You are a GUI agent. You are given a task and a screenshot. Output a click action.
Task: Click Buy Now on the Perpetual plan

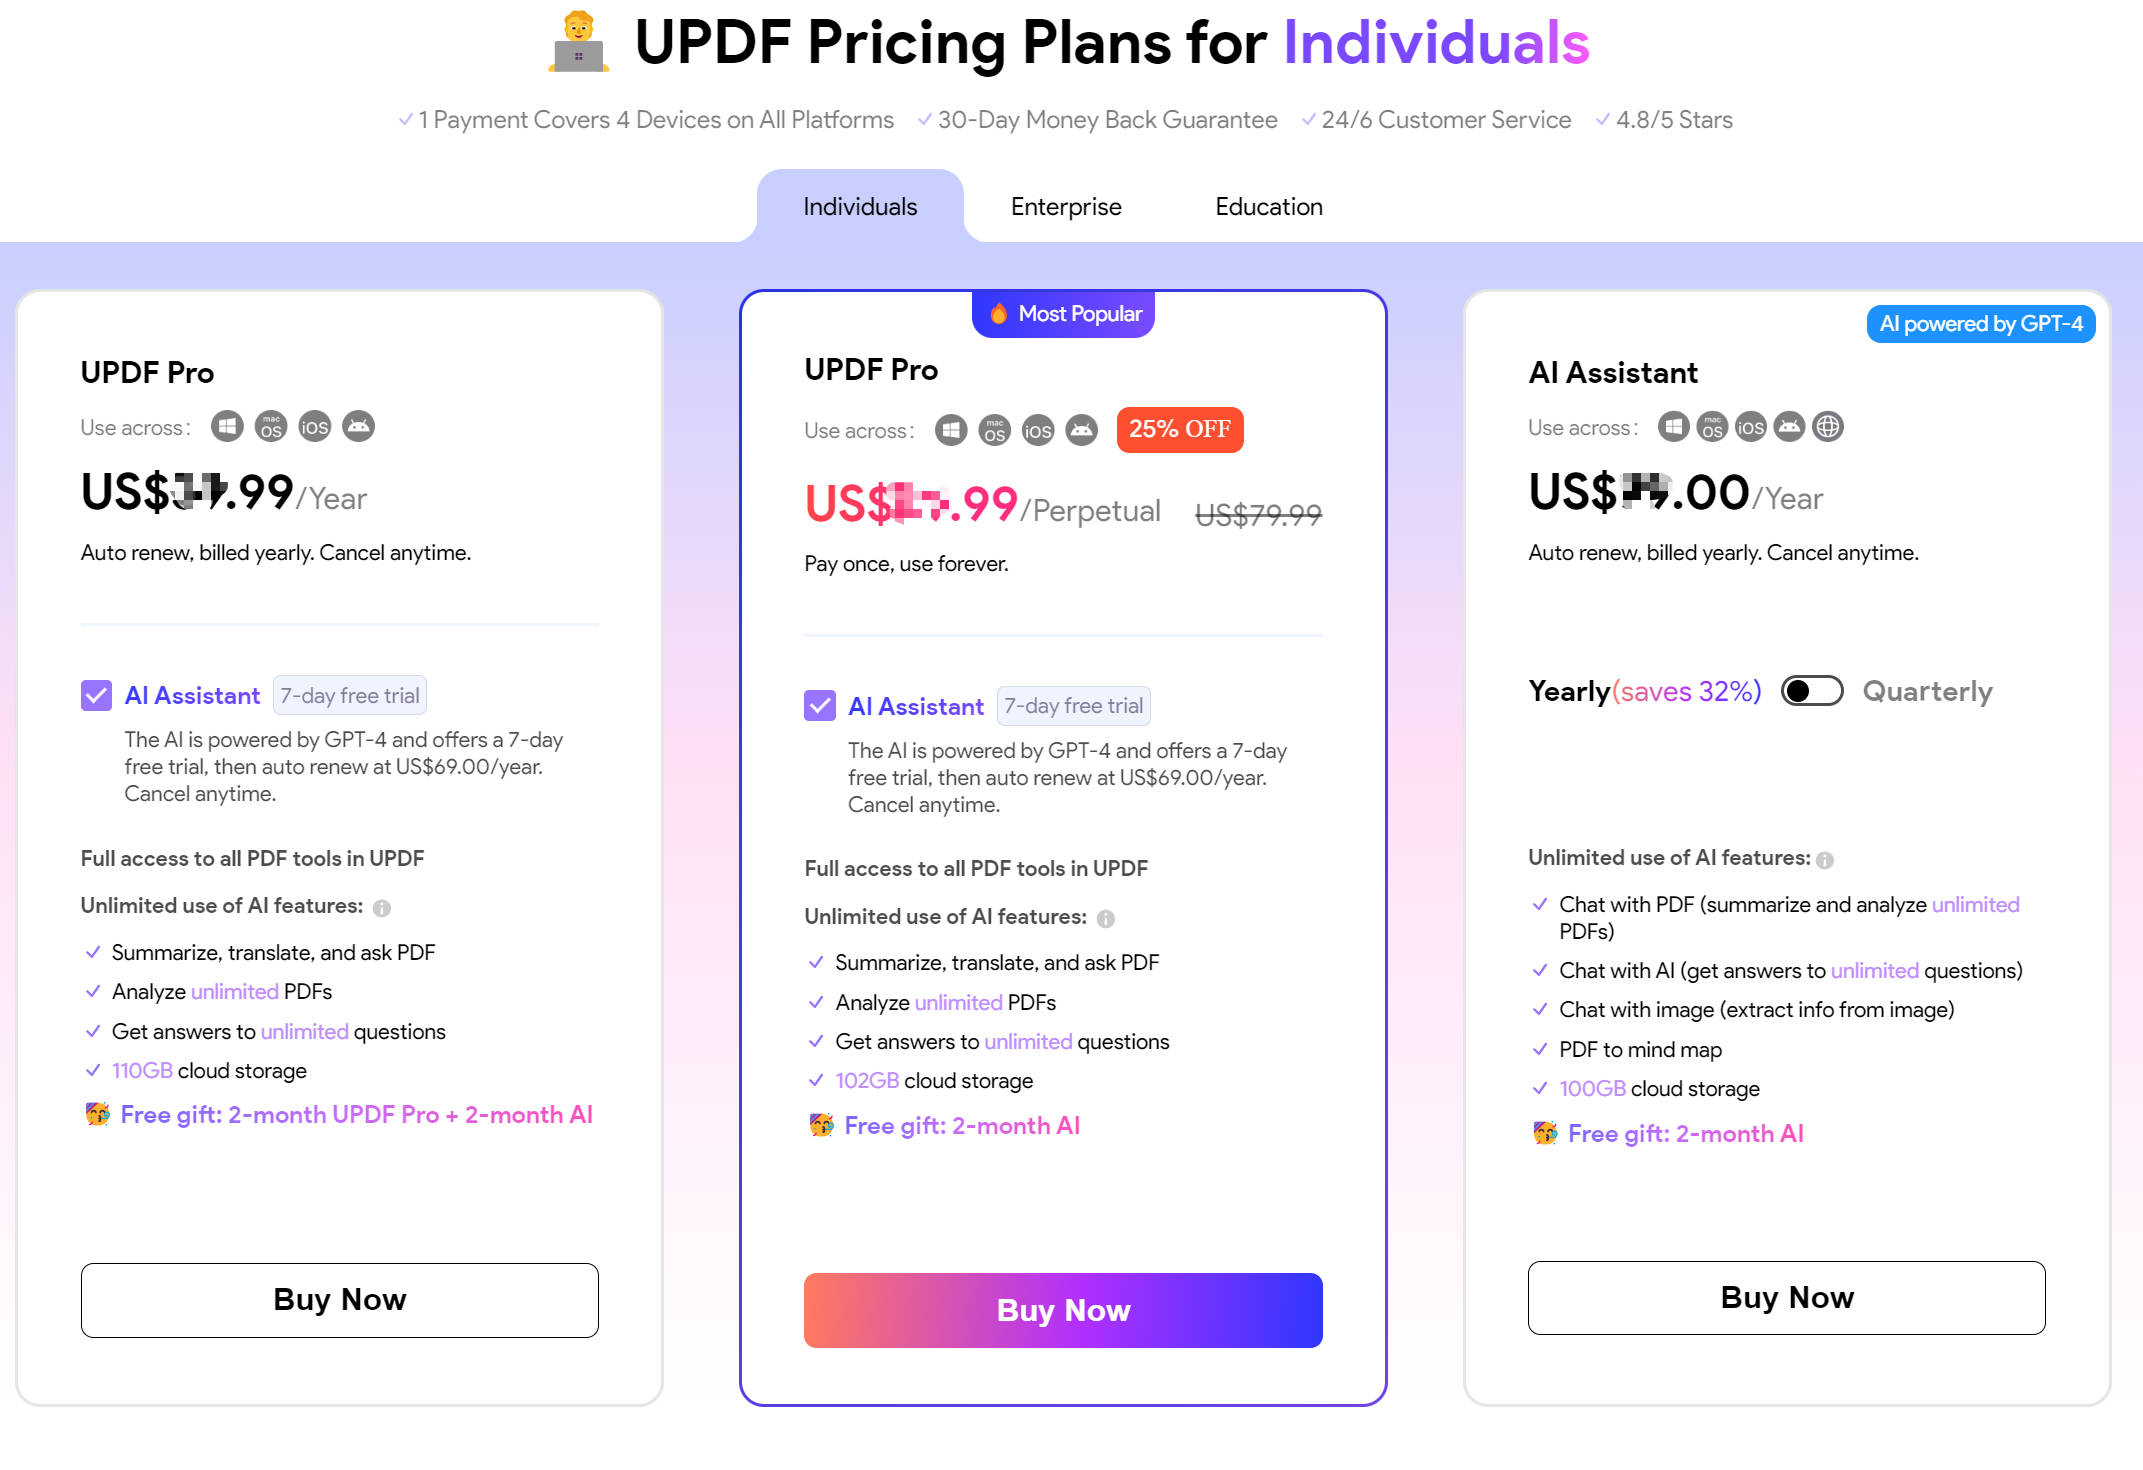pyautogui.click(x=1062, y=1310)
